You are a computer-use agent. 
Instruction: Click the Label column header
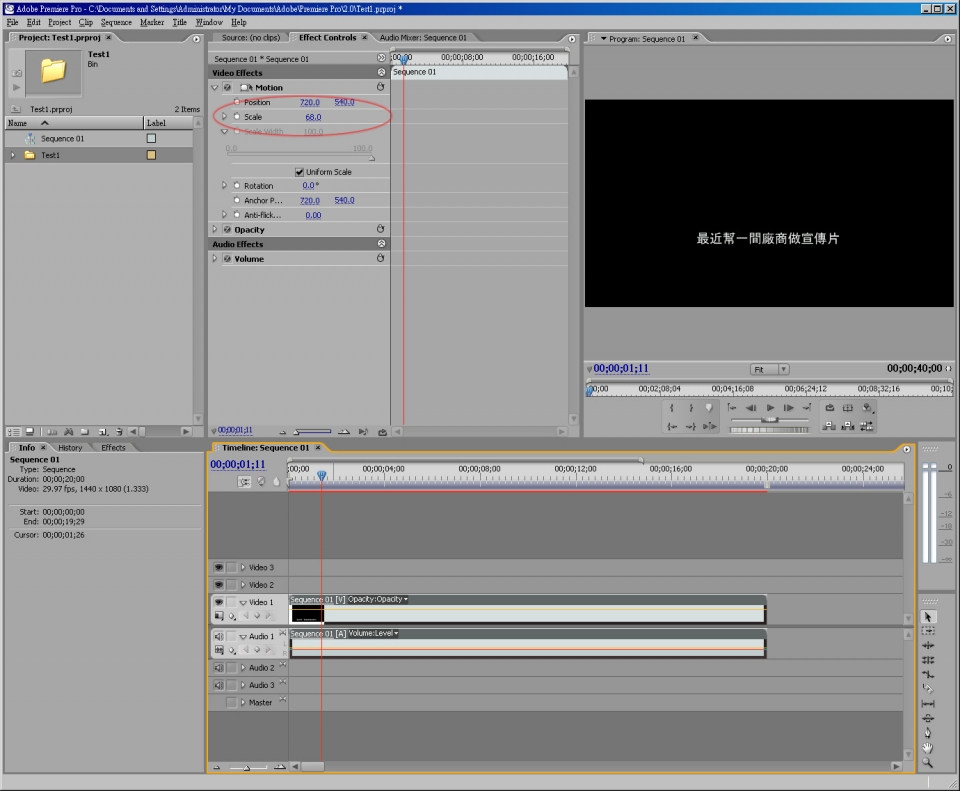click(x=156, y=123)
